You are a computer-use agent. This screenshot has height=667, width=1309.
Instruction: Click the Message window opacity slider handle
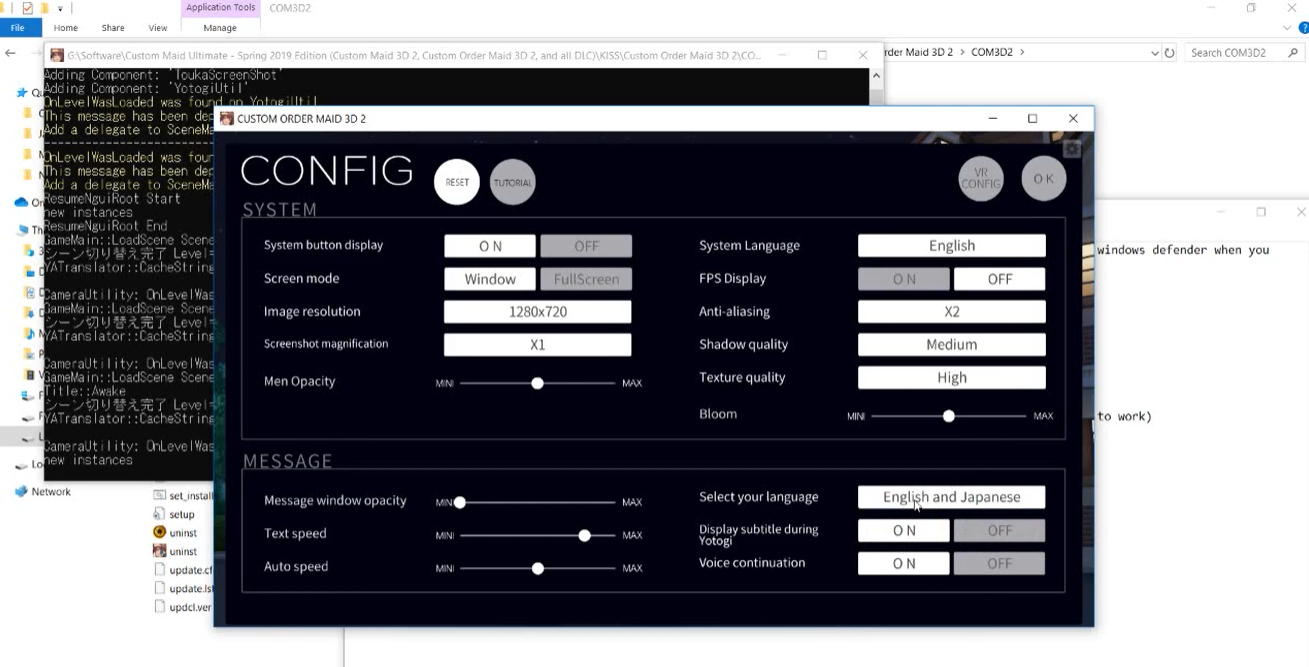pyautogui.click(x=460, y=502)
